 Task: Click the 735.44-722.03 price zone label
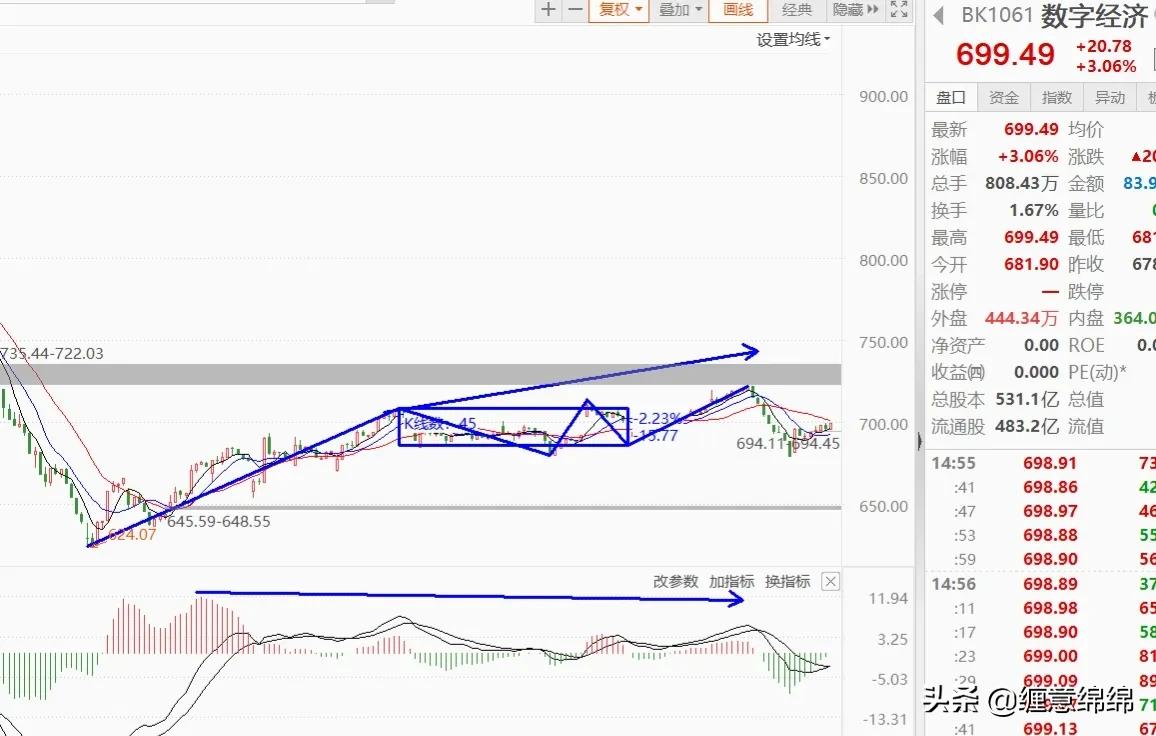tap(52, 353)
